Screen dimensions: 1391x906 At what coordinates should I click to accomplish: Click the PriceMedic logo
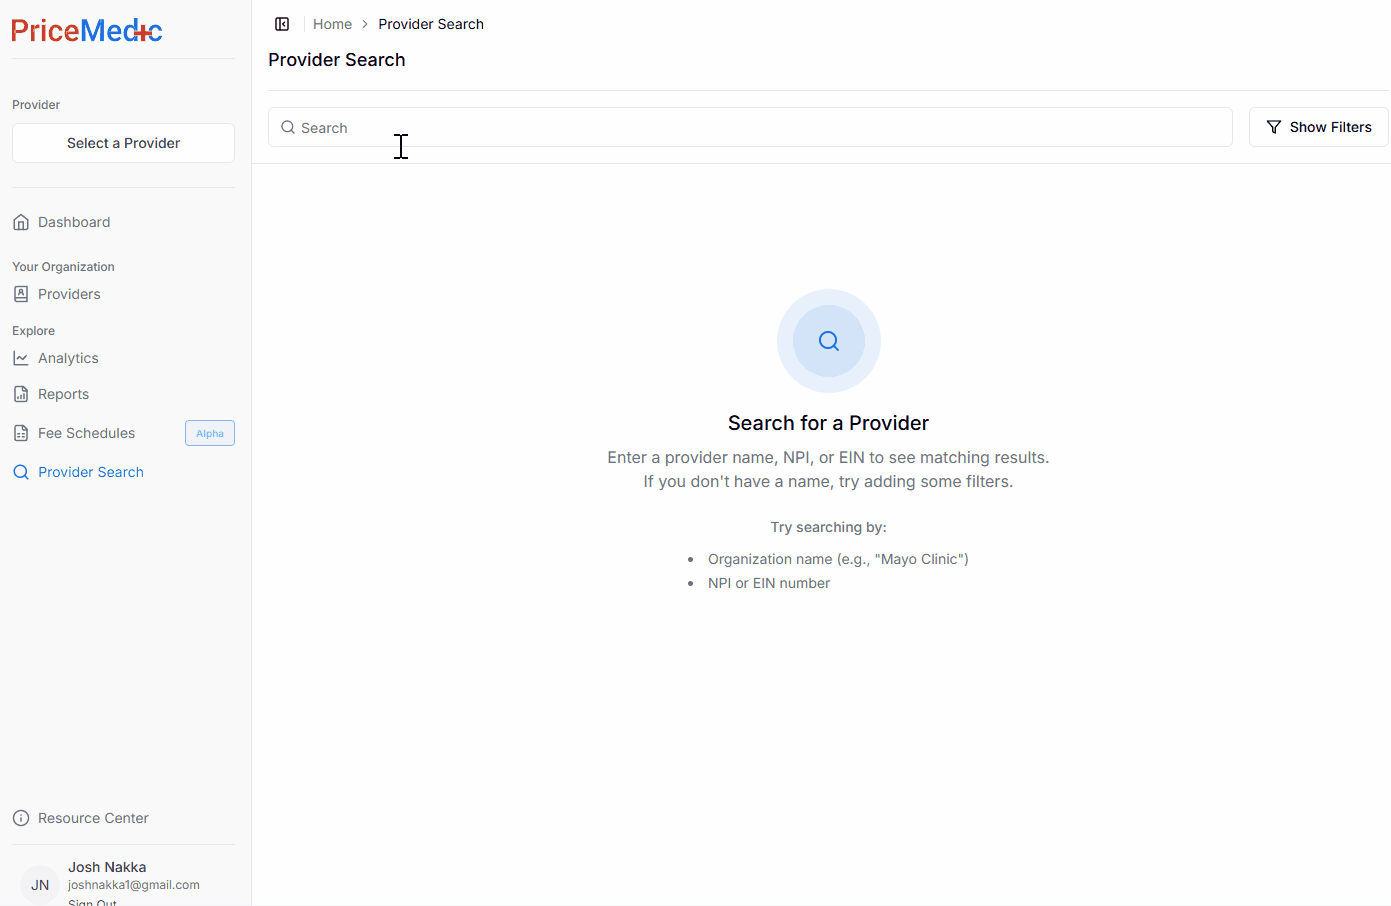(x=87, y=31)
